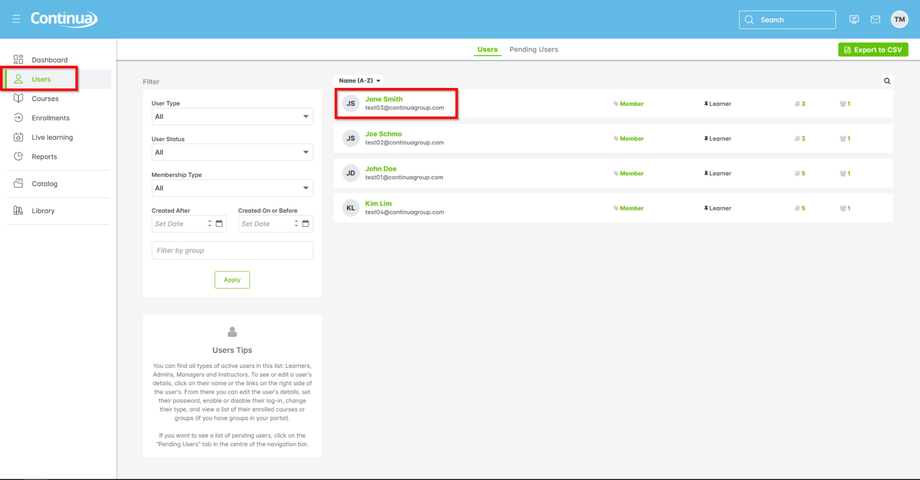
Task: Open Live learning in the sidebar
Action: point(52,137)
